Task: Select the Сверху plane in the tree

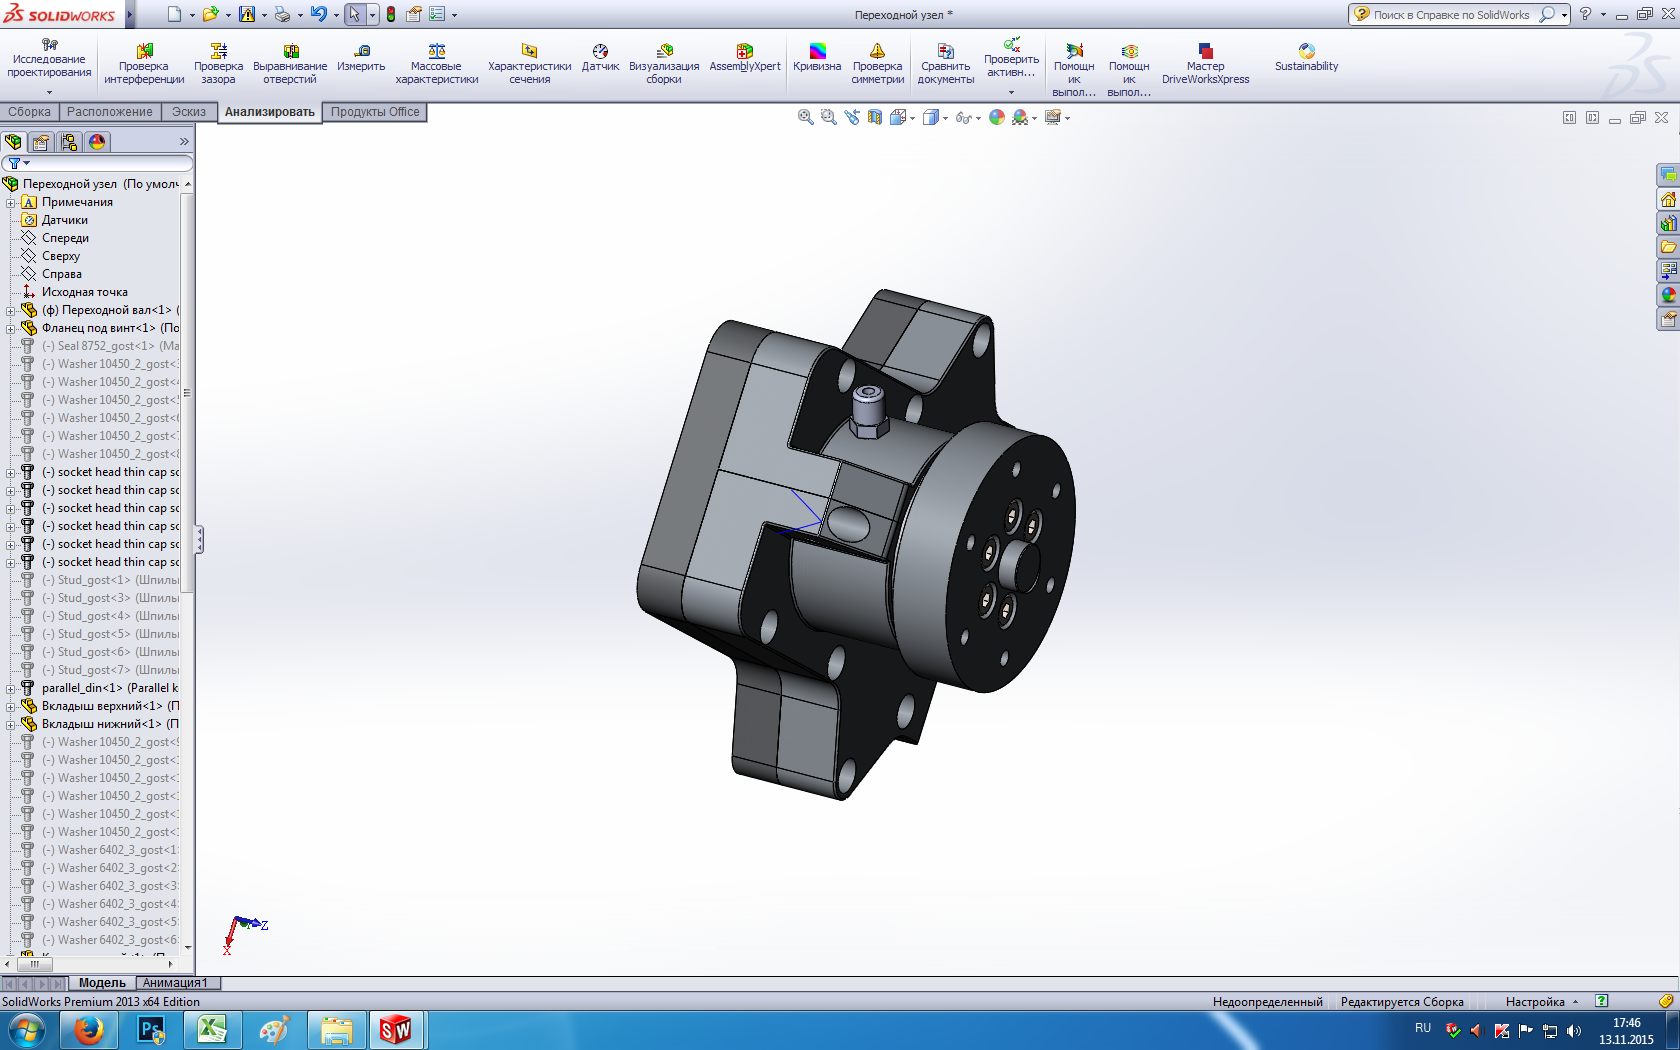Action: click(61, 256)
